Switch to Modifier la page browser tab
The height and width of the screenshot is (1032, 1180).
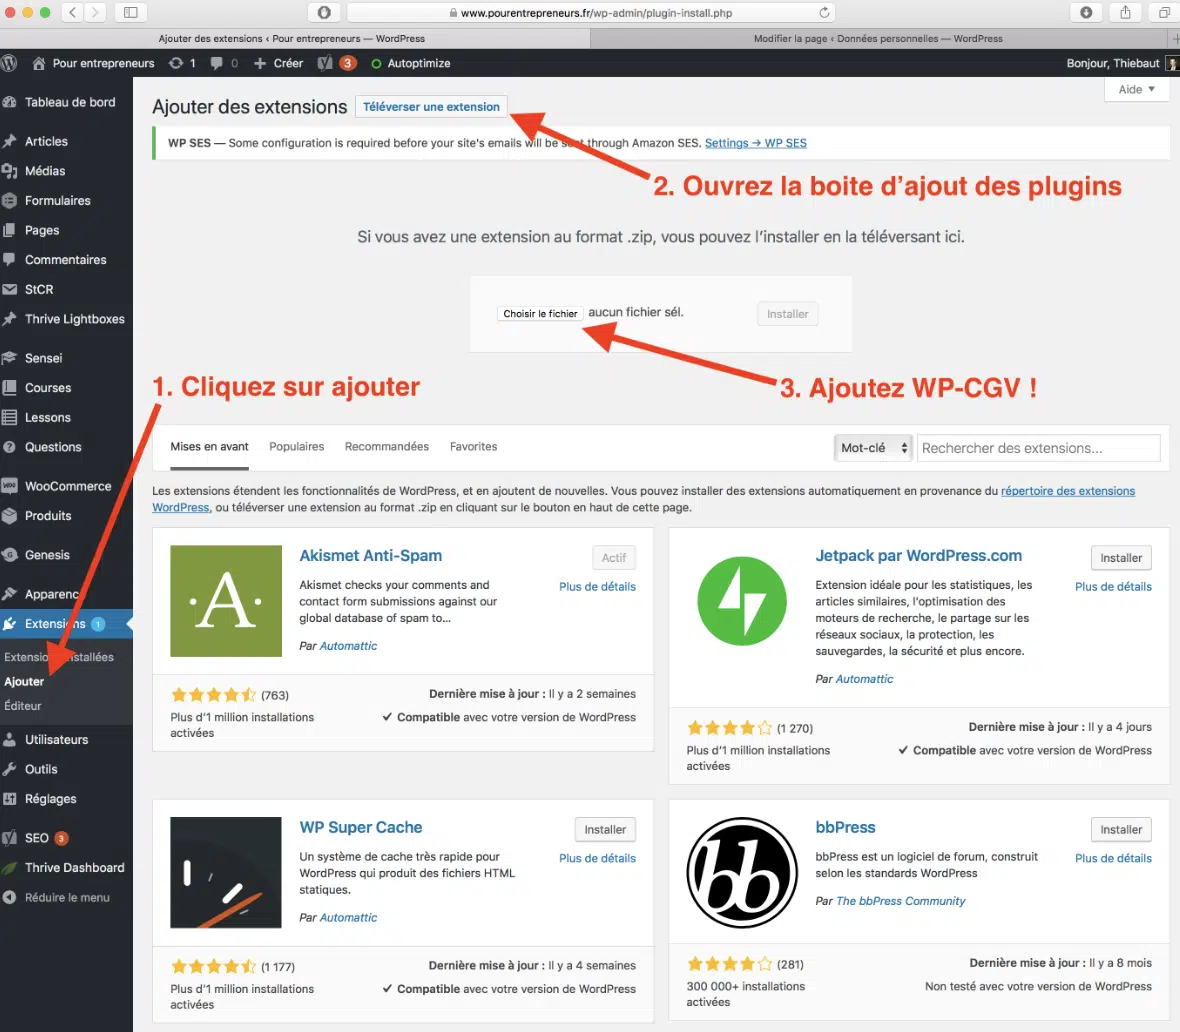(x=878, y=38)
